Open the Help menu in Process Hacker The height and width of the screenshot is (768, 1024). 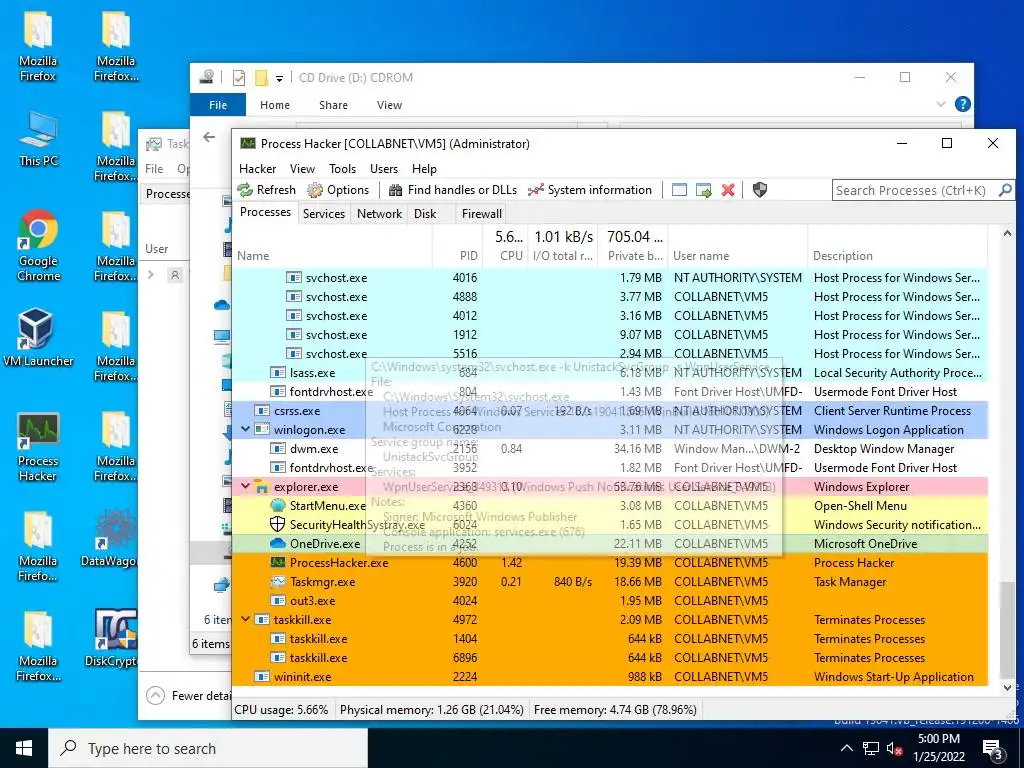pos(424,168)
